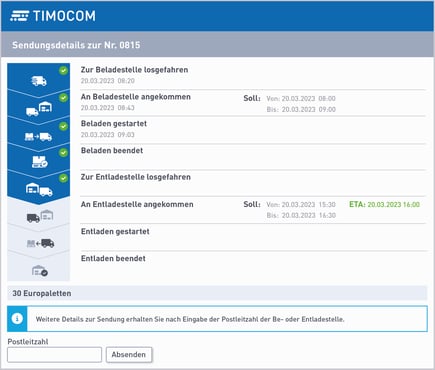Click the 30 Europaletten bar
The width and height of the screenshot is (435, 370).
[217, 293]
